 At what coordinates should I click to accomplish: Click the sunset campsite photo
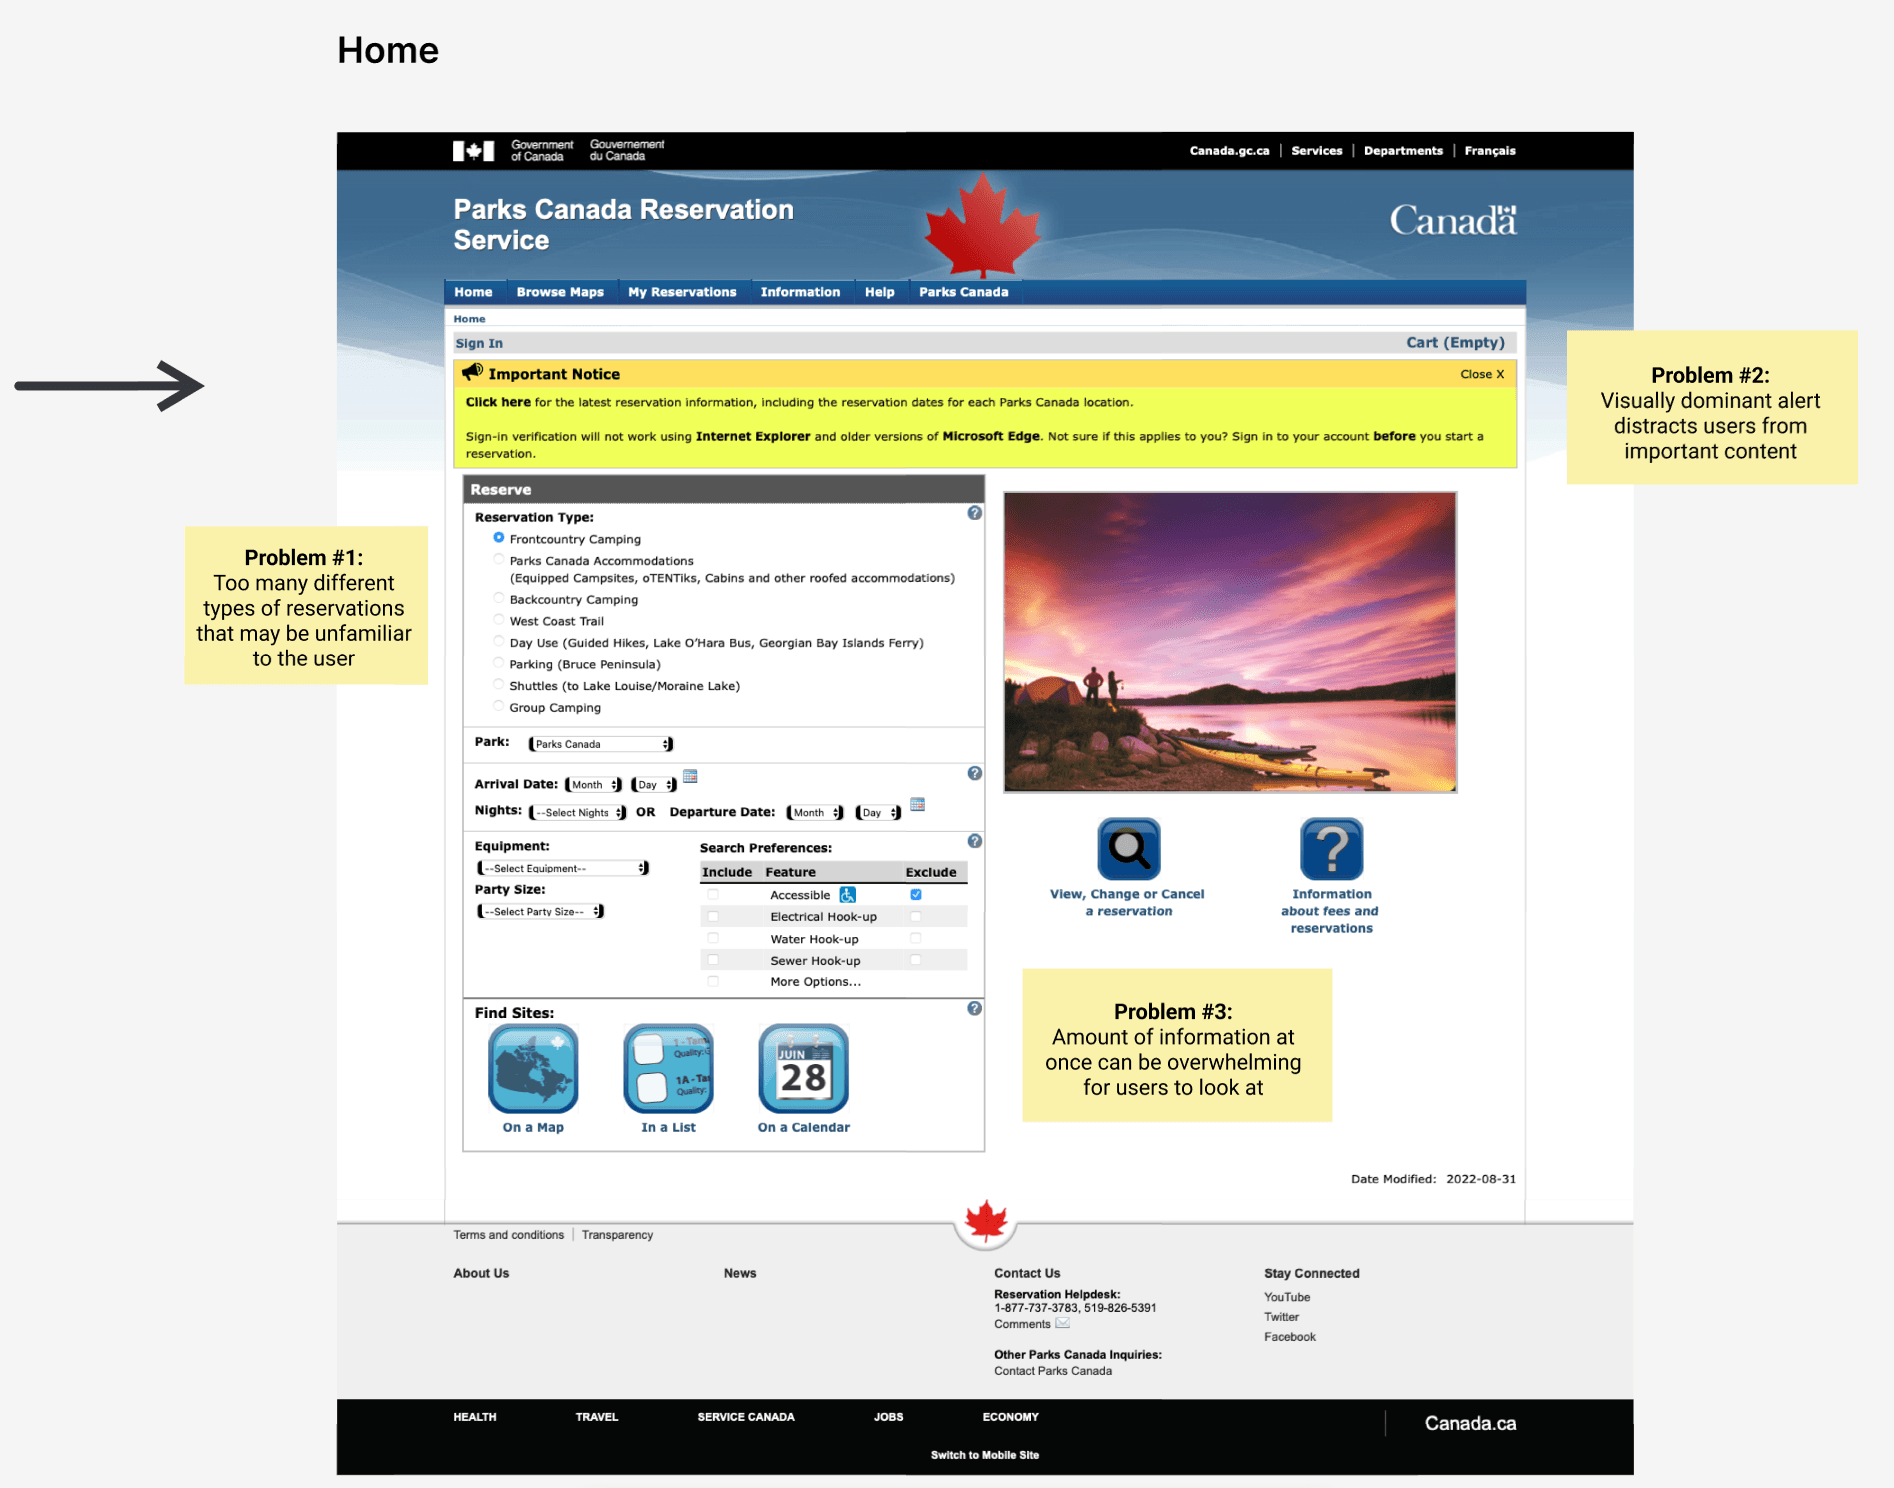[x=1230, y=642]
